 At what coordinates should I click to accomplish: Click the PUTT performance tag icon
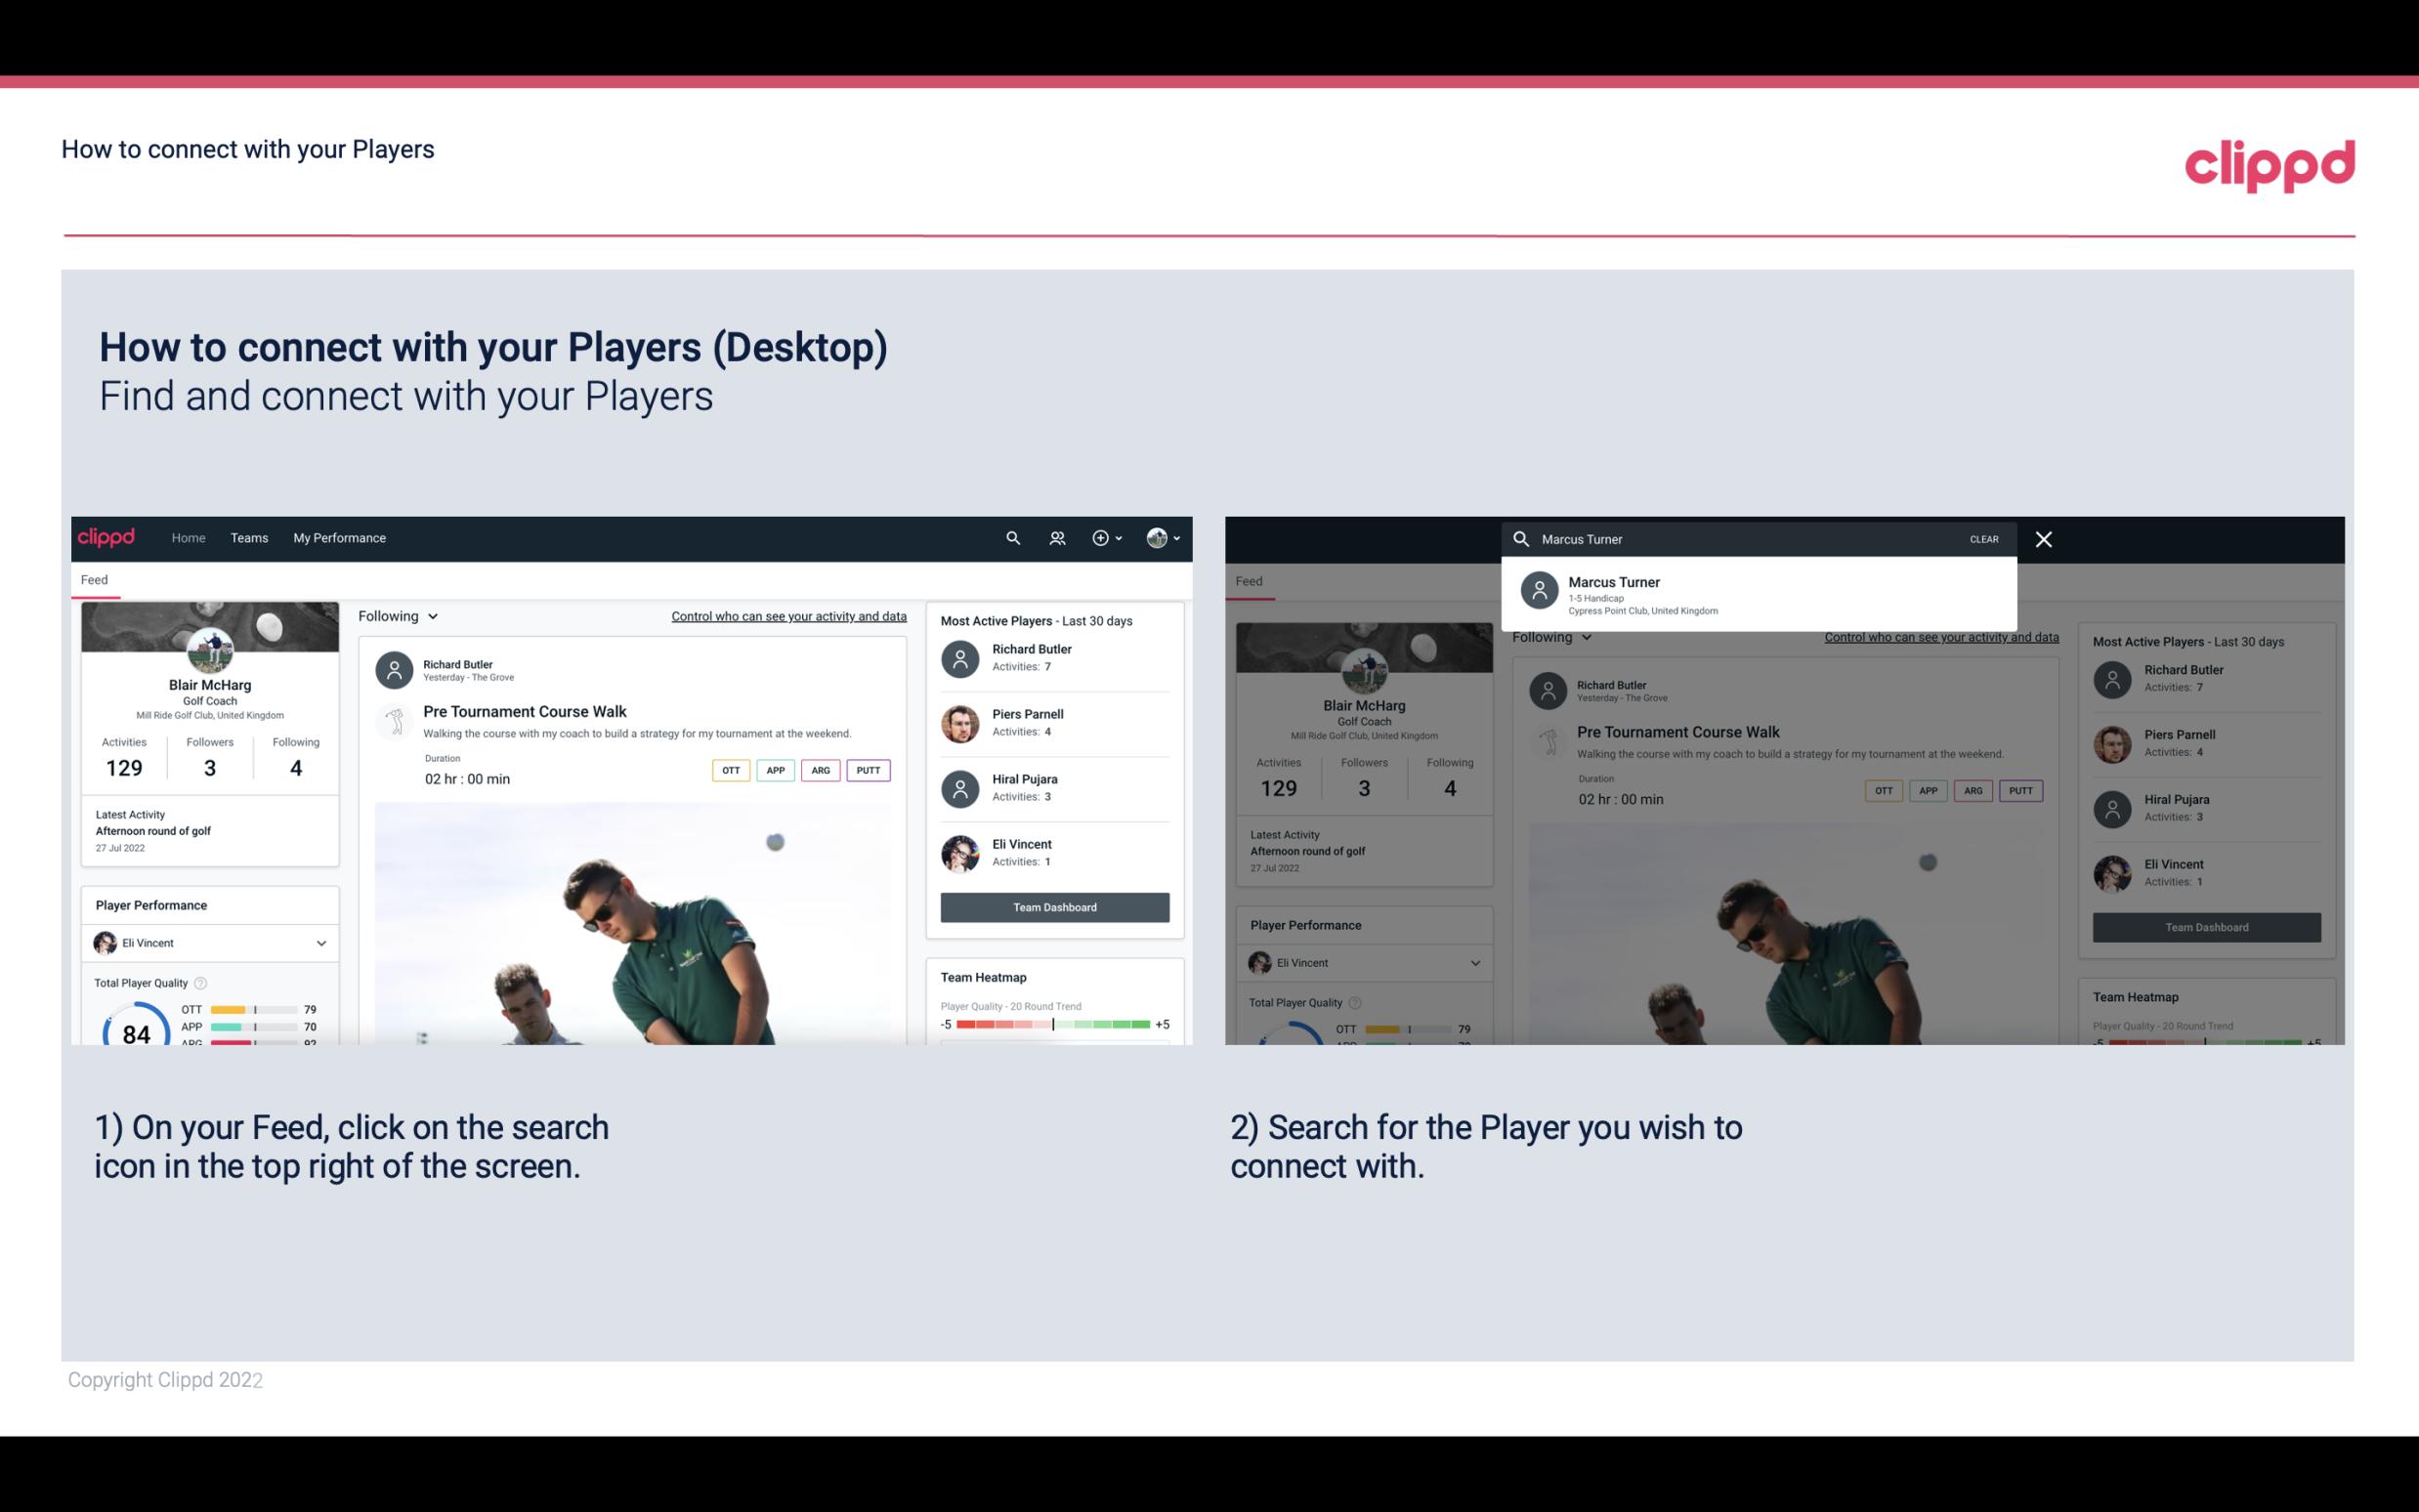click(870, 770)
